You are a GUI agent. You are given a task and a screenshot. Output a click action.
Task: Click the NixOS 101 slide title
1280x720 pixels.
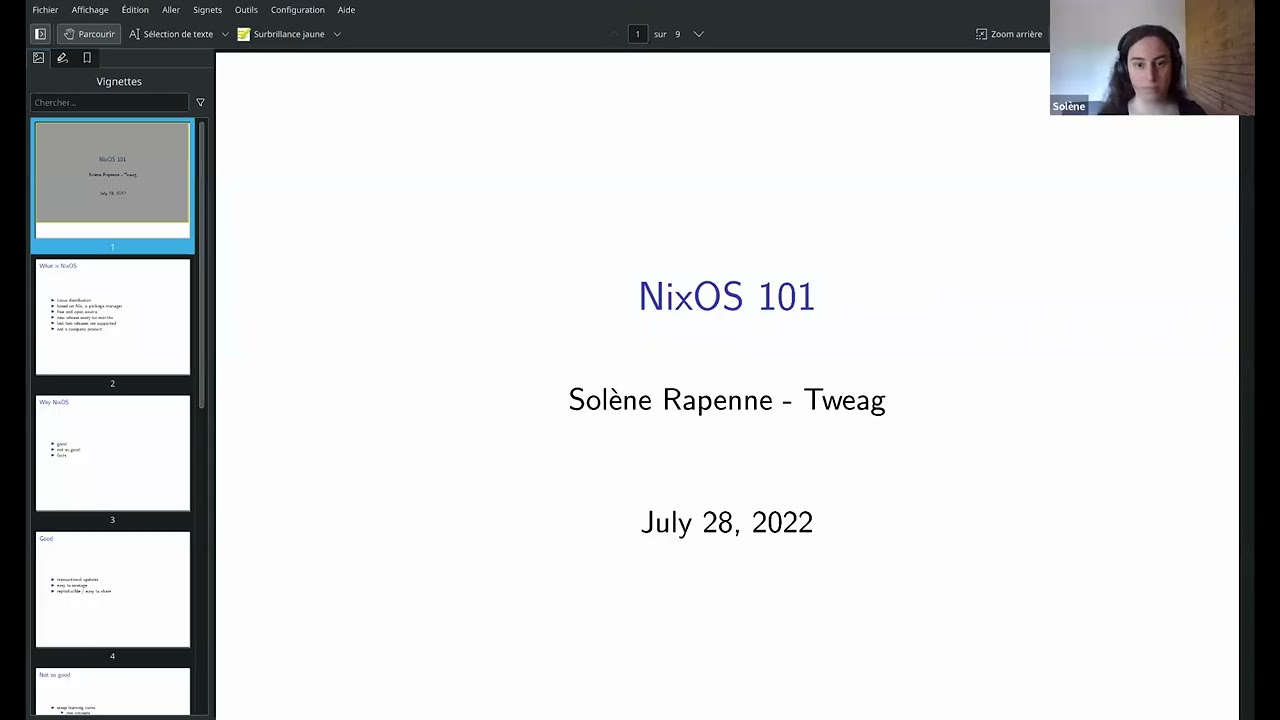[727, 296]
